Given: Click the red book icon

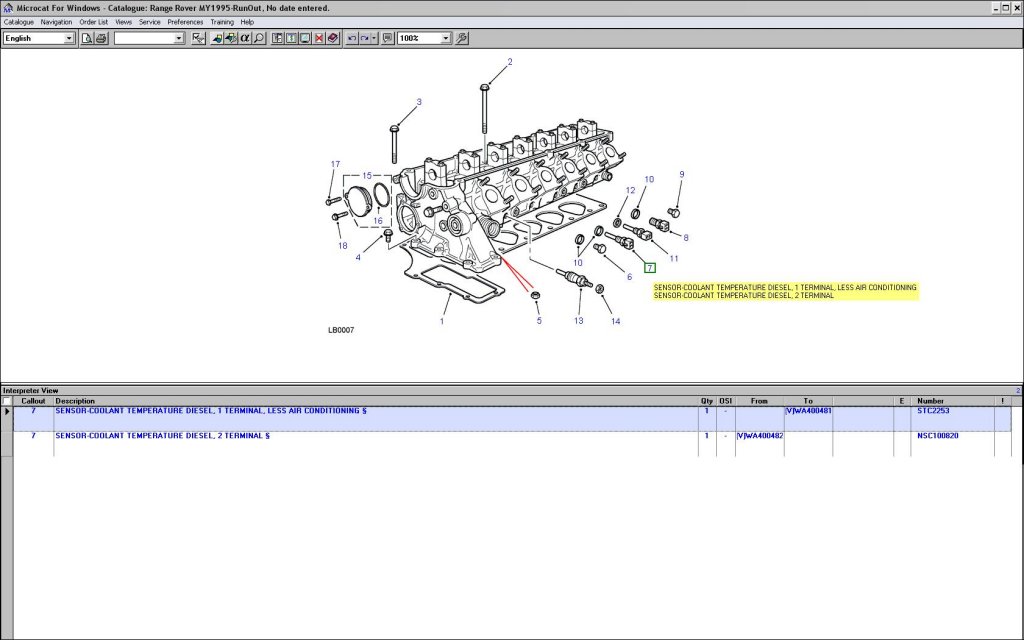Looking at the screenshot, I should pyautogui.click(x=332, y=38).
